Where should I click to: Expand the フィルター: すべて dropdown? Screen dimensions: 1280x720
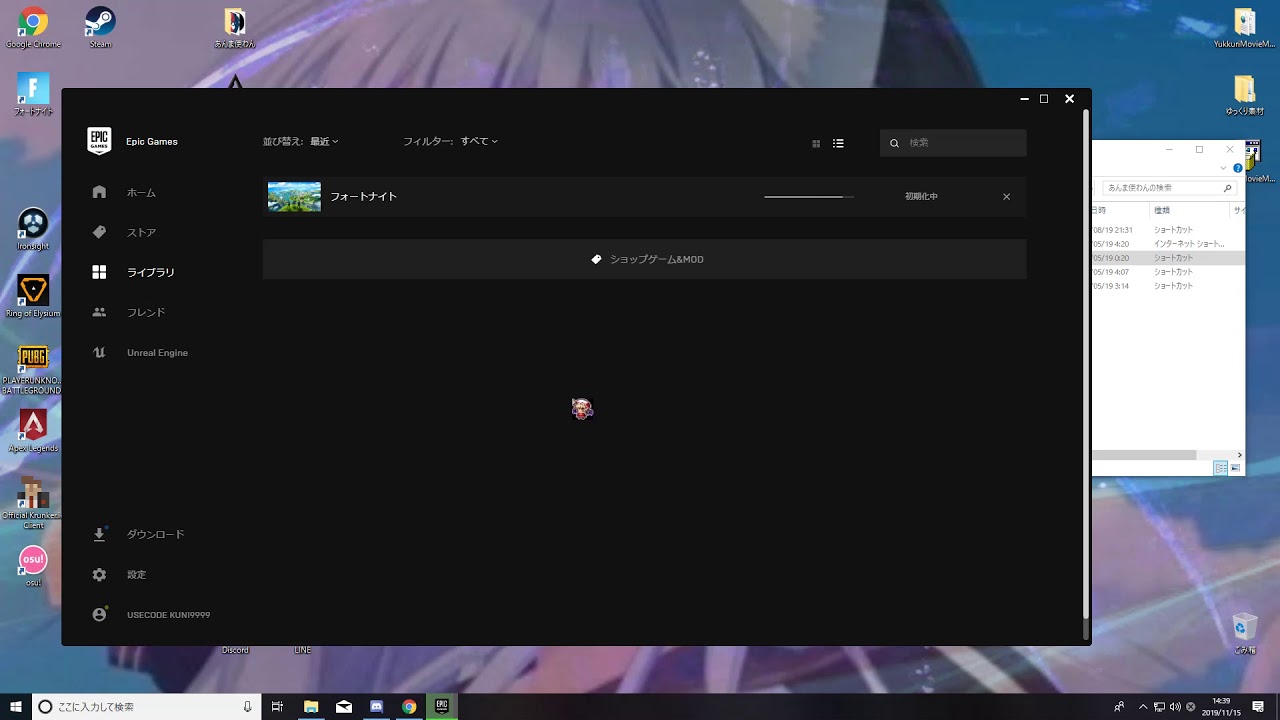450,141
